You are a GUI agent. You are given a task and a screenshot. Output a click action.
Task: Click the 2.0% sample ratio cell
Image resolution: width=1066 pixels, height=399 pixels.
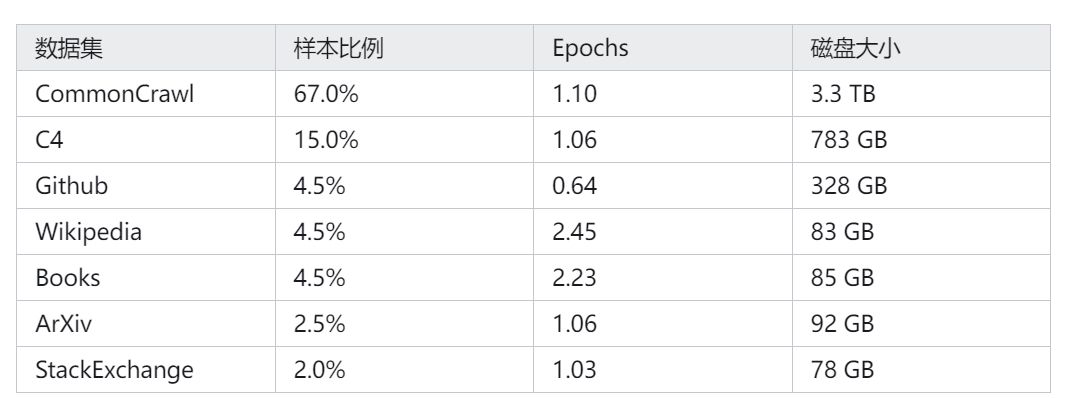pyautogui.click(x=405, y=370)
